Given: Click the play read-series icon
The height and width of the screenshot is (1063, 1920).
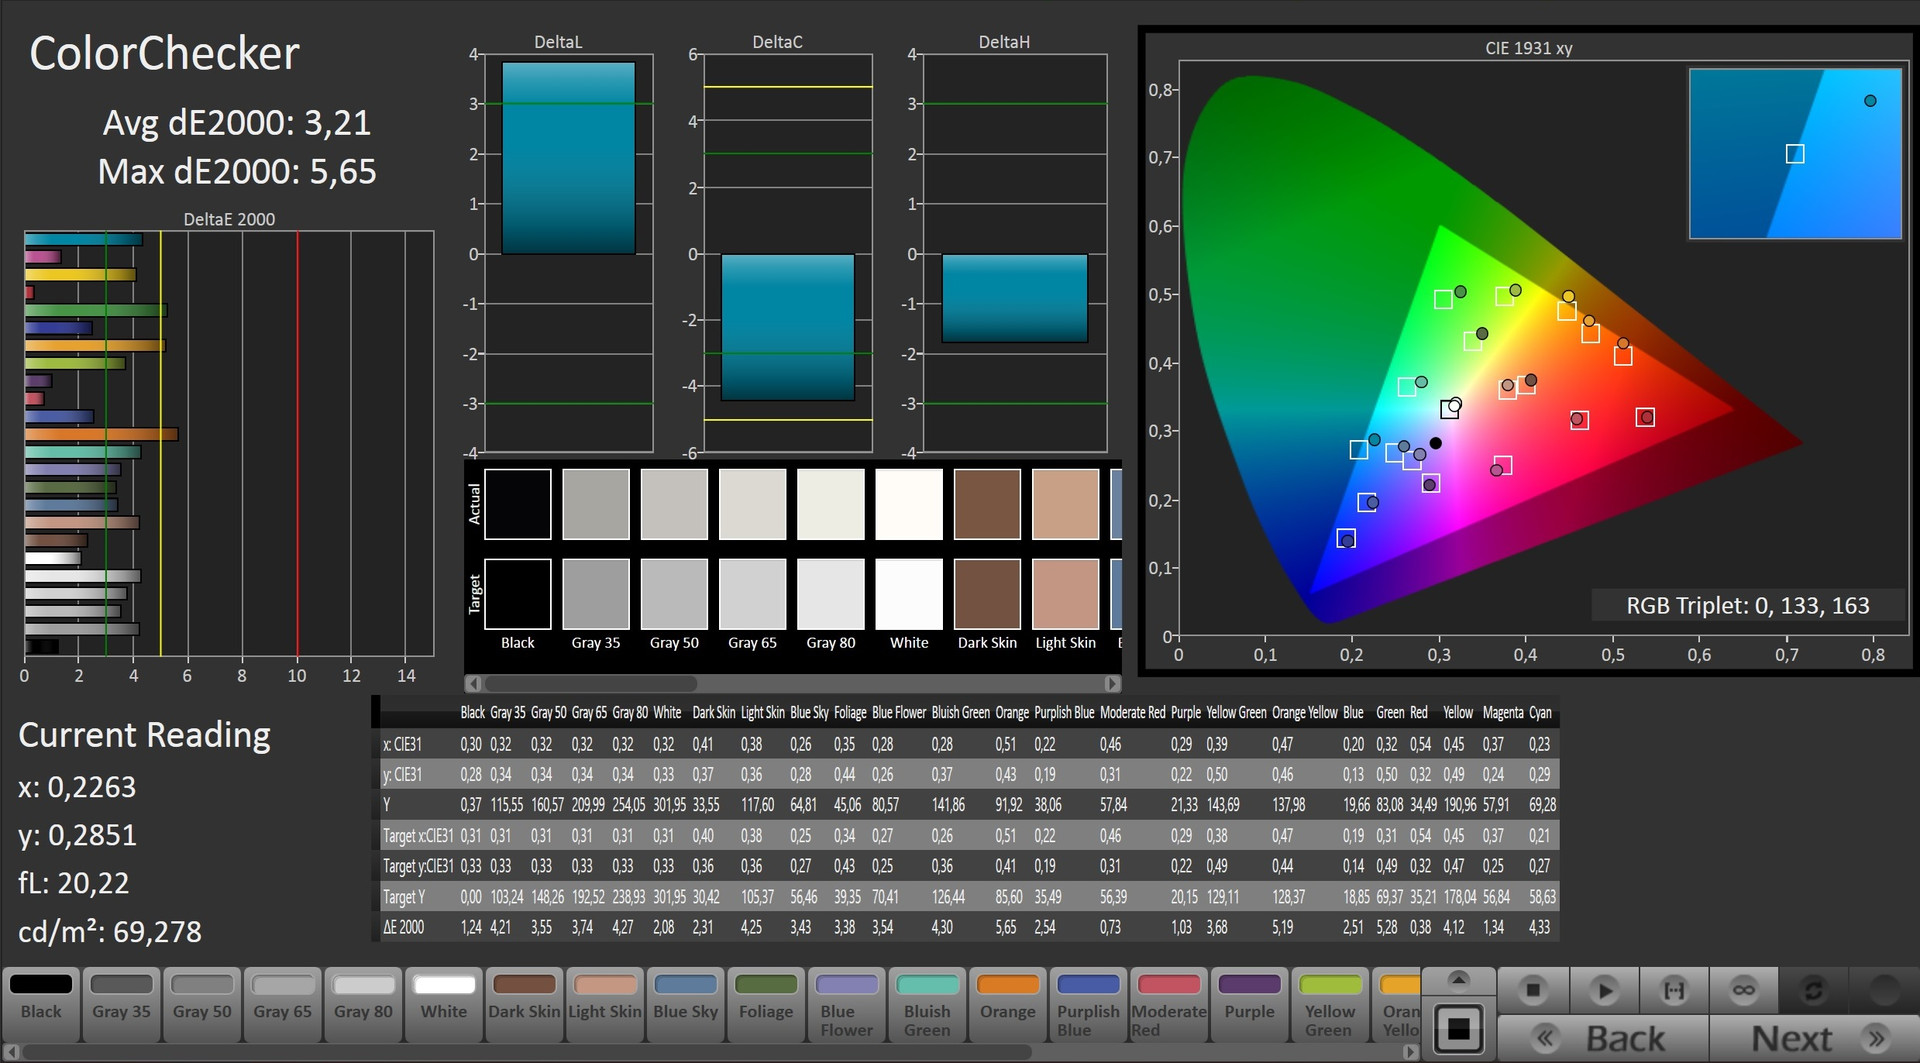Looking at the screenshot, I should (1604, 990).
